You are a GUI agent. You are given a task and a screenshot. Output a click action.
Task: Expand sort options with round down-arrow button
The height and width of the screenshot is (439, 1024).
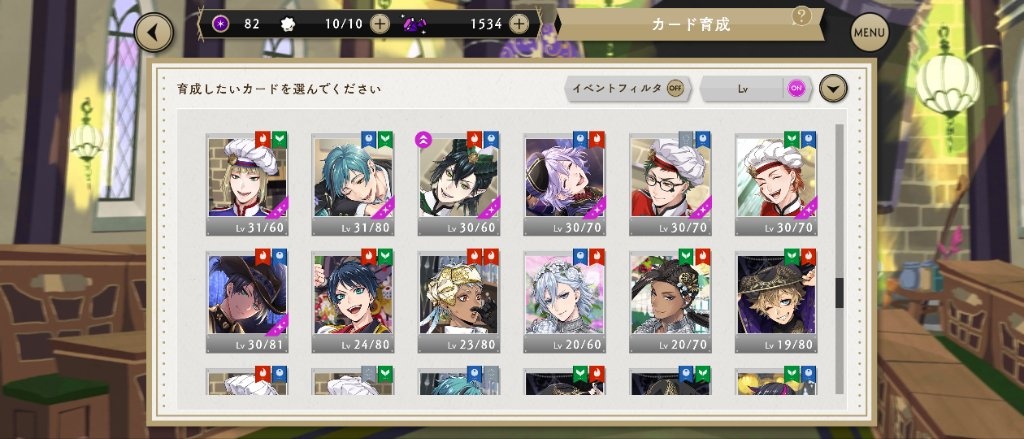[x=833, y=88]
